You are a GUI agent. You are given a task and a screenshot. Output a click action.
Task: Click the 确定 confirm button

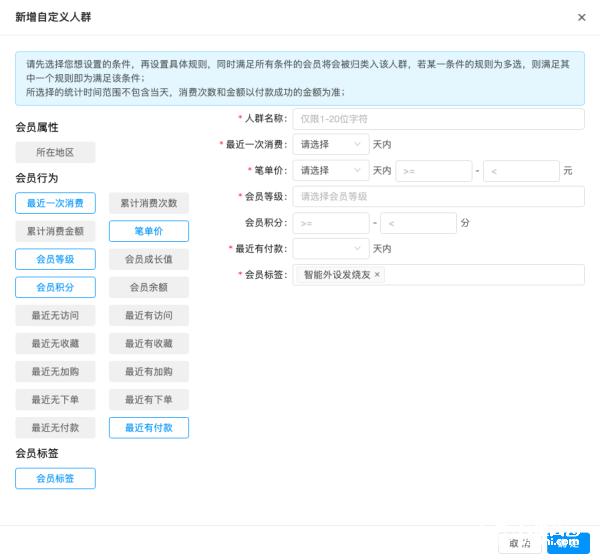568,543
